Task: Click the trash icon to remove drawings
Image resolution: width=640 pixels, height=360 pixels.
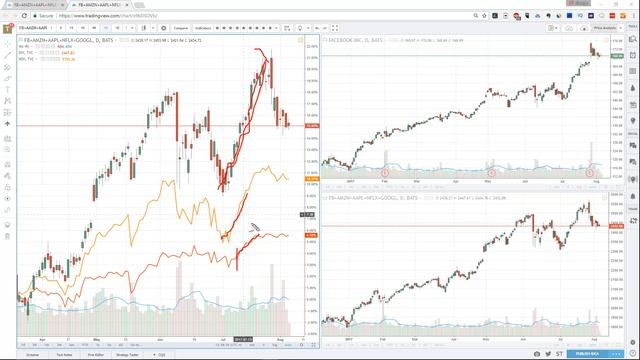Action: tap(7, 236)
